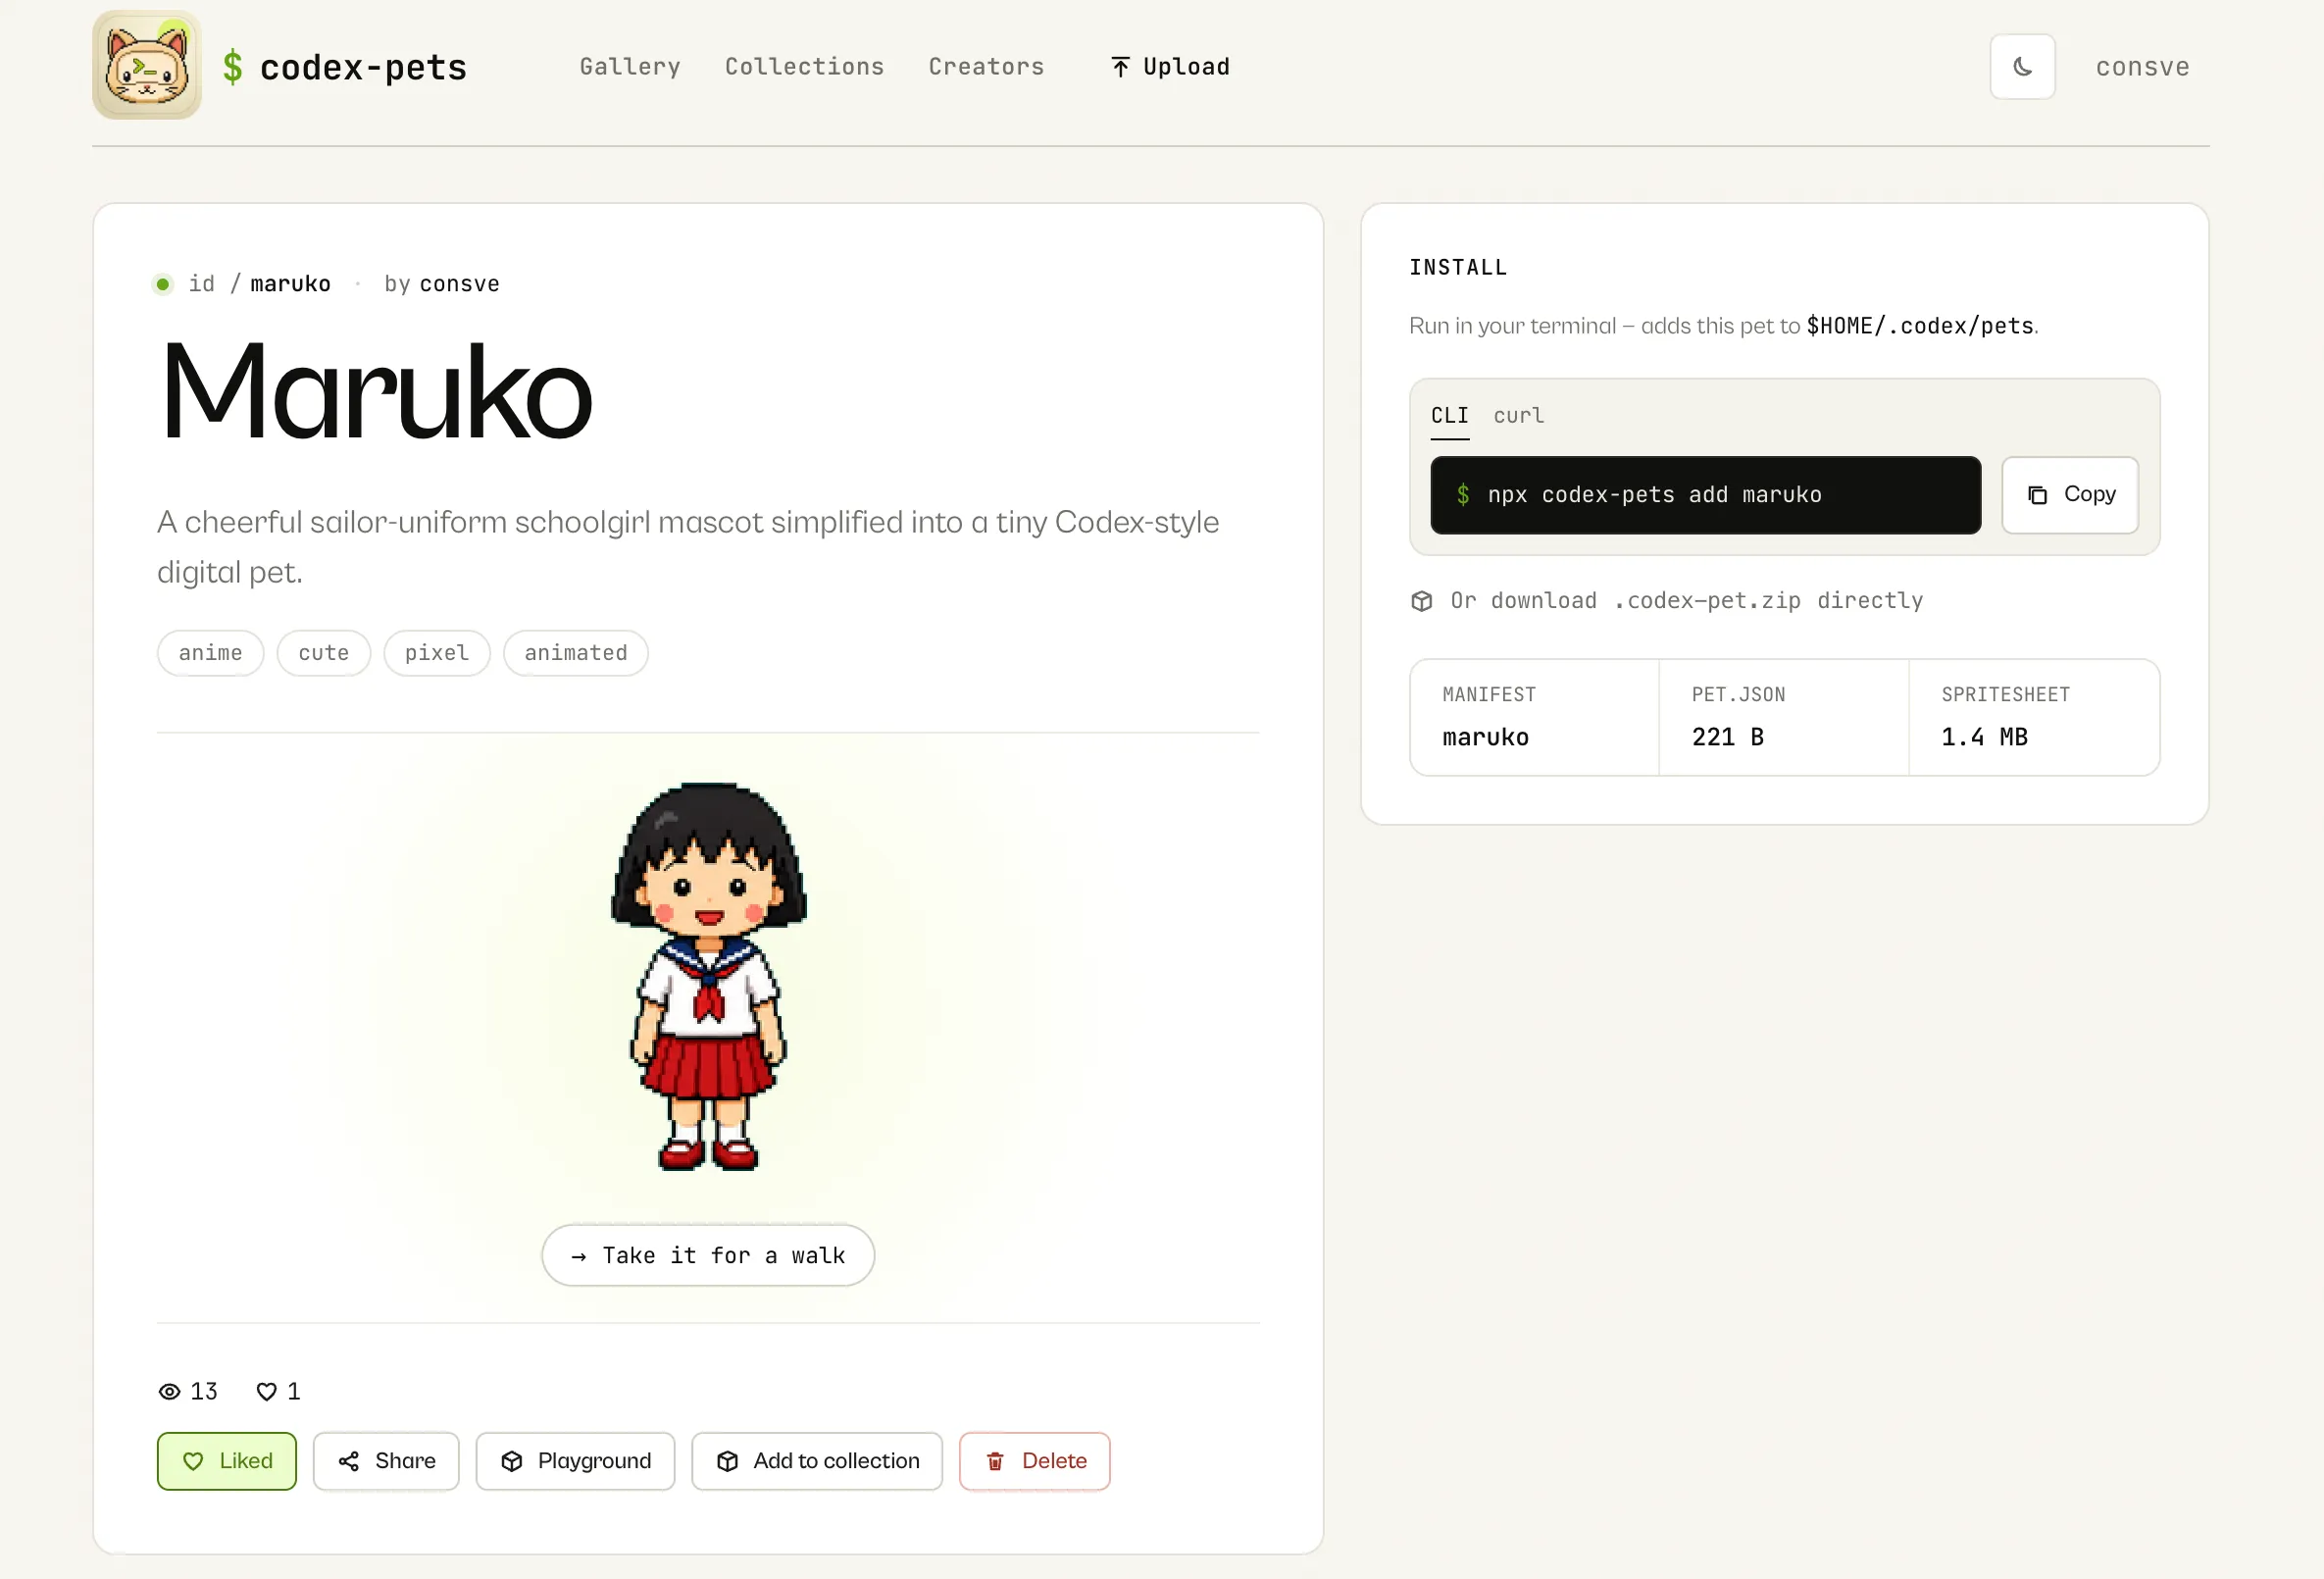Click Take it for a walk
The image size is (2324, 1579).
click(708, 1255)
